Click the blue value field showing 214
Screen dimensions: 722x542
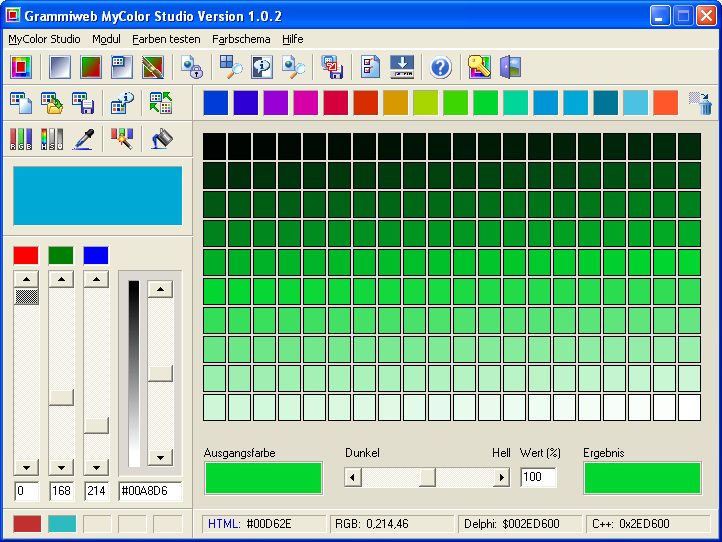pos(96,491)
